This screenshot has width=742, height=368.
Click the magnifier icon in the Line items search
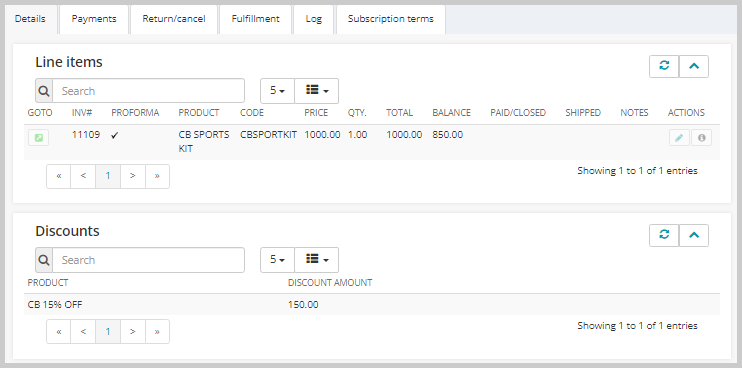coord(44,91)
